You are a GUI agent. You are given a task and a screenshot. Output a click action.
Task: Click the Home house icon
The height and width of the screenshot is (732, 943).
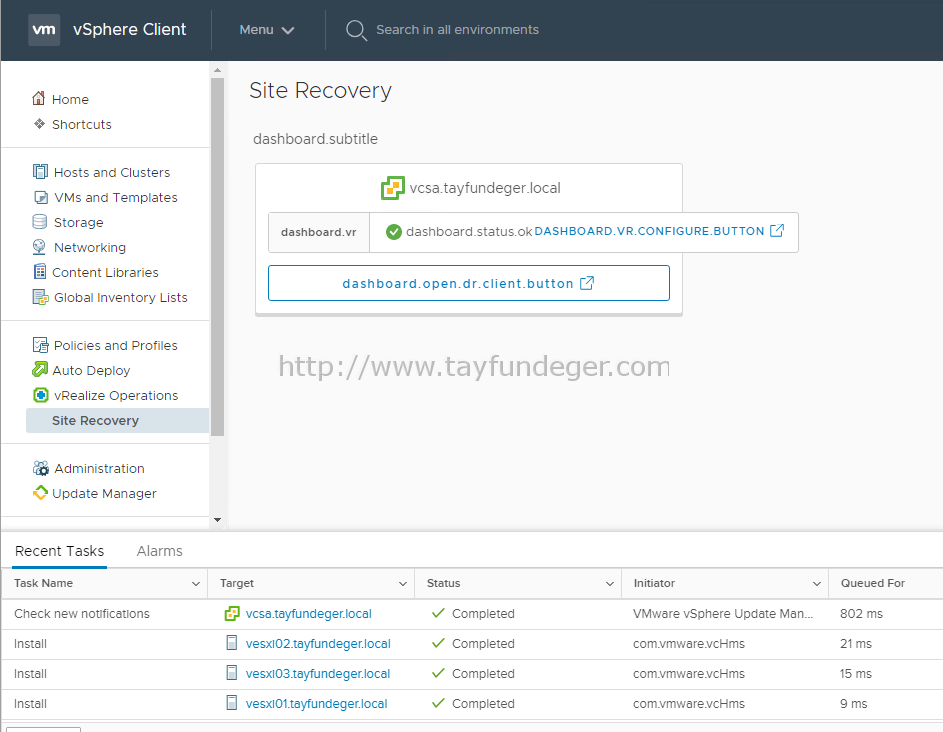pyautogui.click(x=38, y=98)
